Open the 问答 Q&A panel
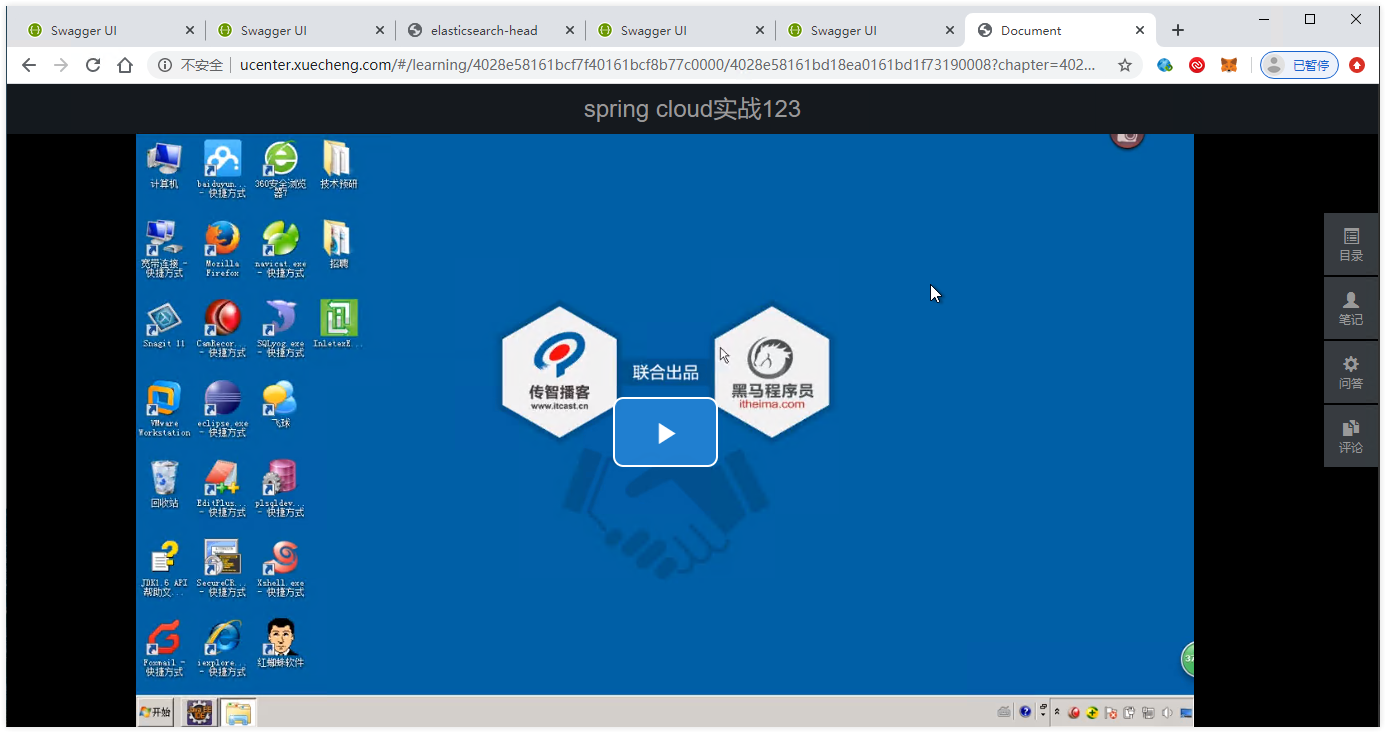 click(1351, 372)
